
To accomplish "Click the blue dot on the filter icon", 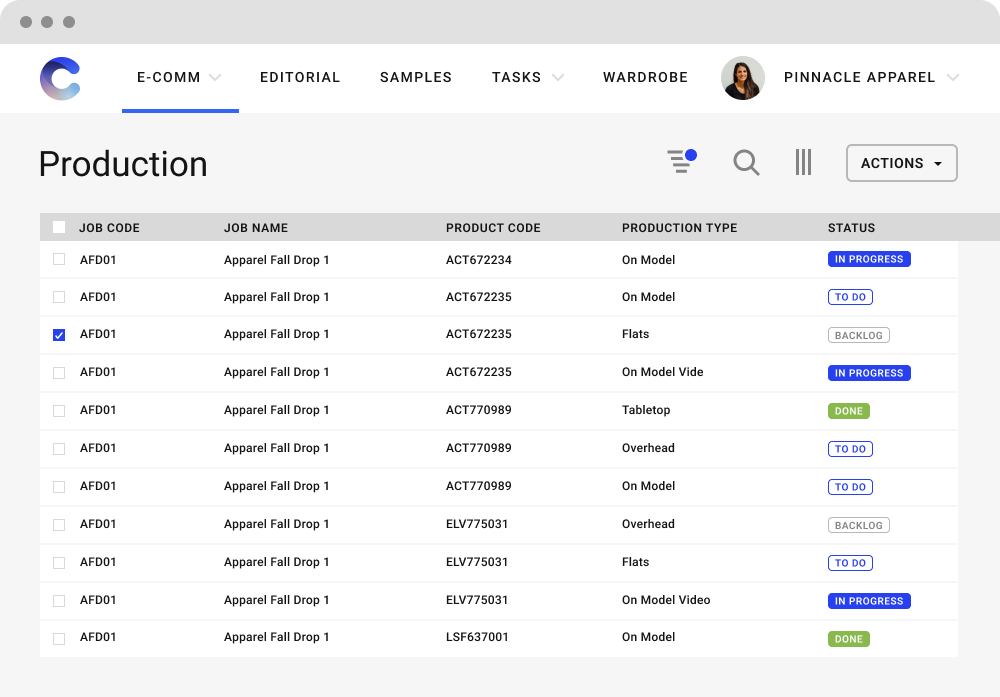I will pyautogui.click(x=691, y=153).
